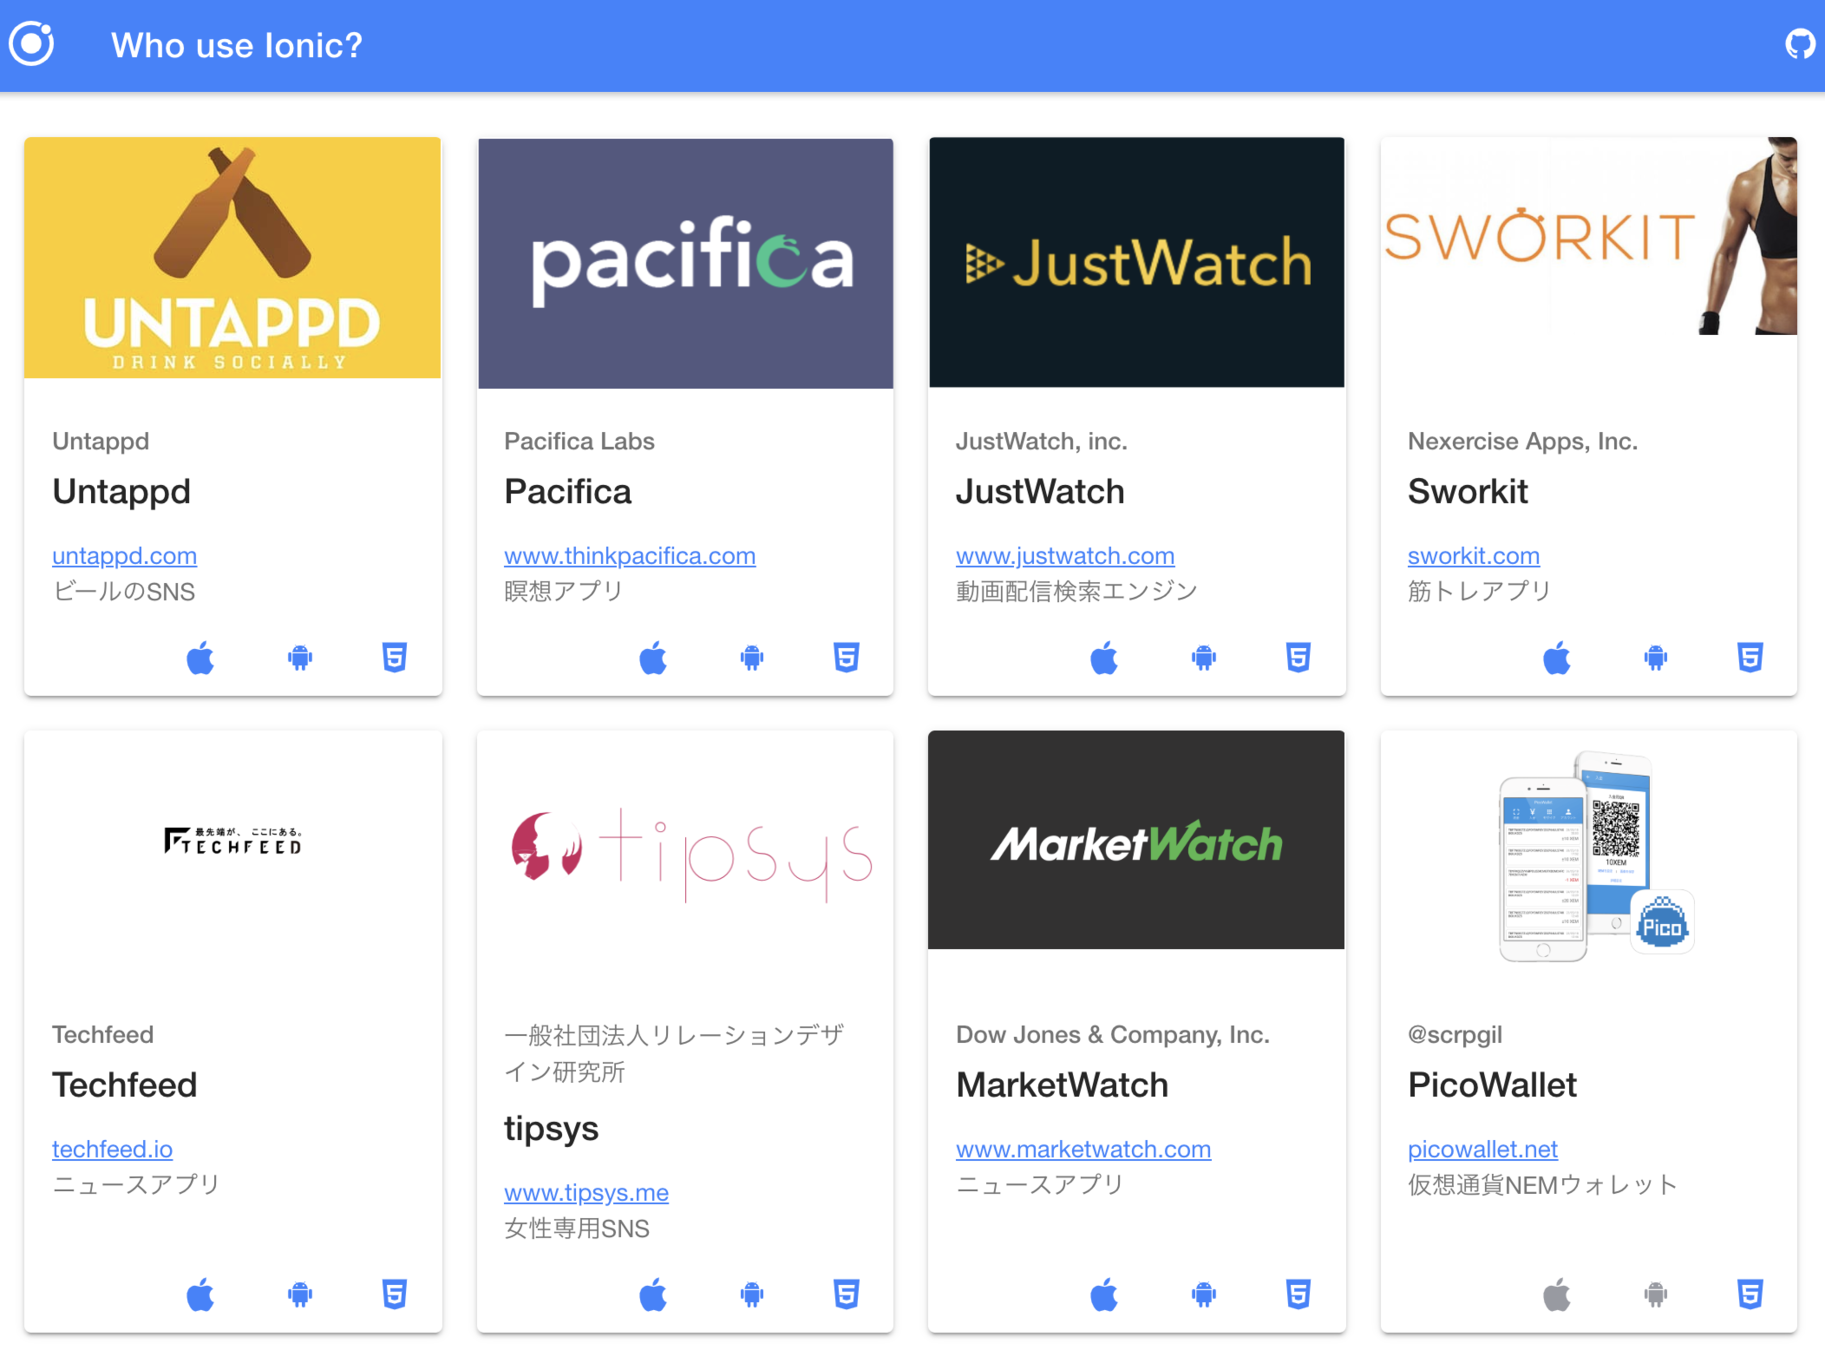Open the GitHub icon in header
Screen dimensions: 1825x1350
[1800, 44]
